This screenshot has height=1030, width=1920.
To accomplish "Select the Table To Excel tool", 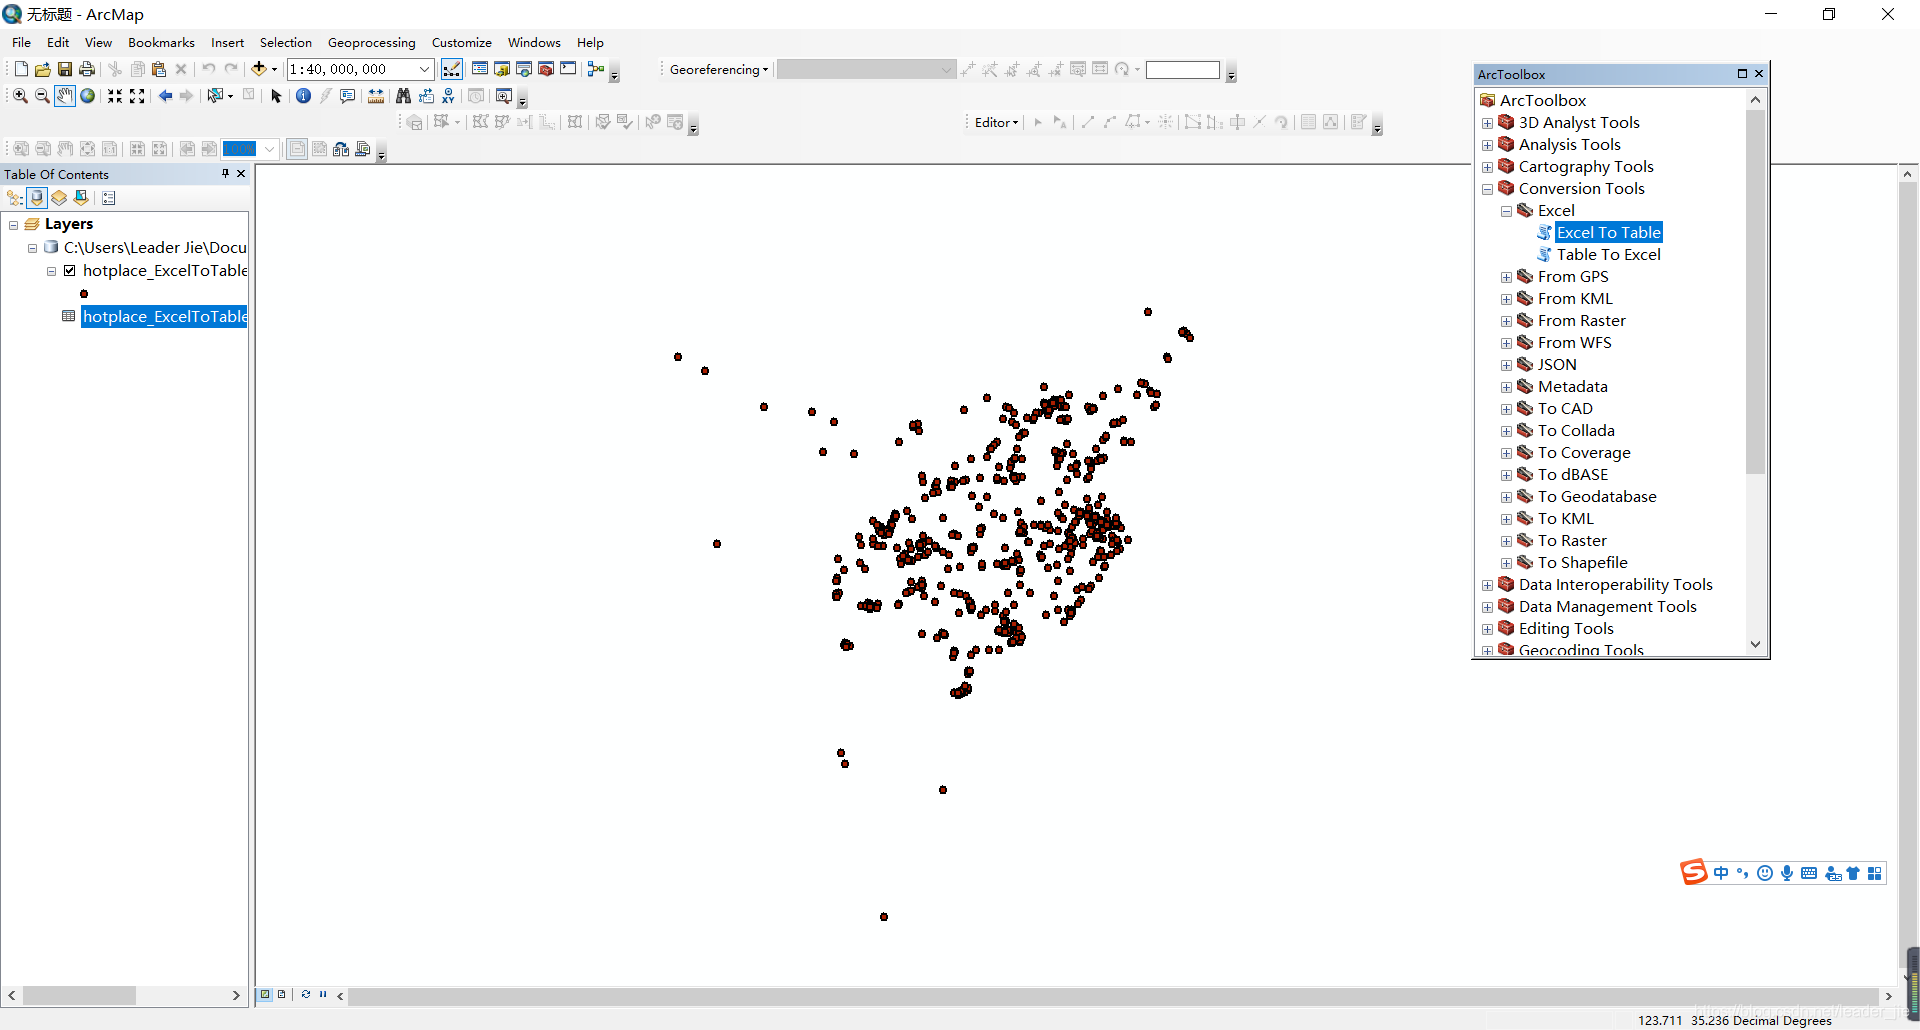I will click(1608, 255).
